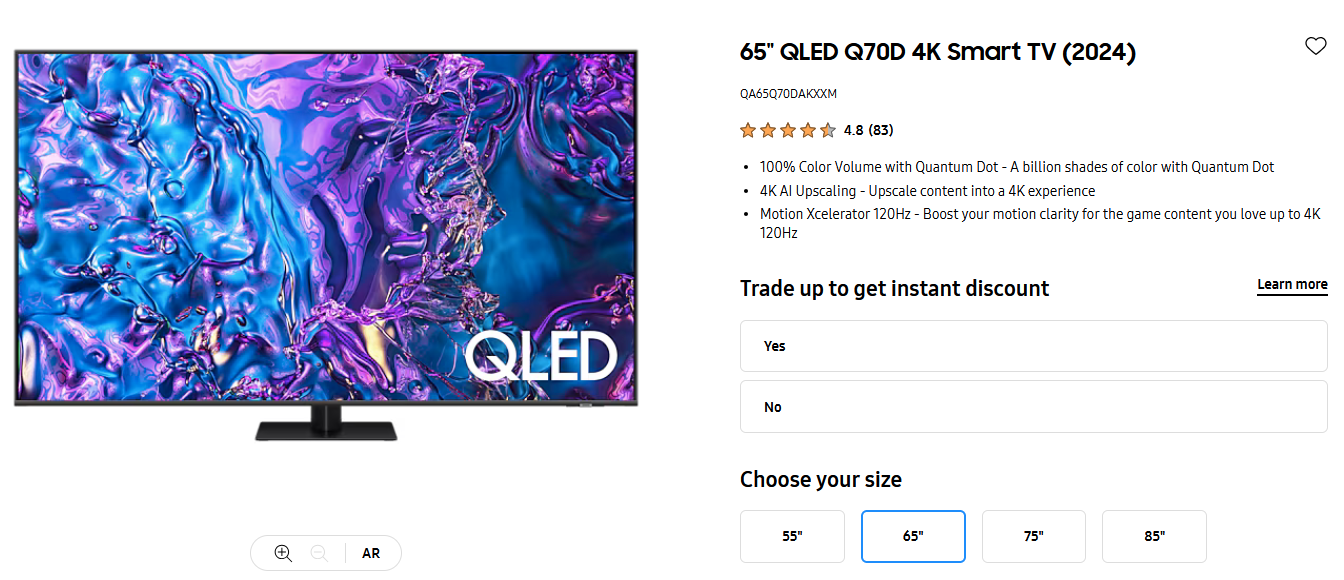Select the 85" screen size
Image resolution: width=1344 pixels, height=580 pixels.
tap(1154, 536)
